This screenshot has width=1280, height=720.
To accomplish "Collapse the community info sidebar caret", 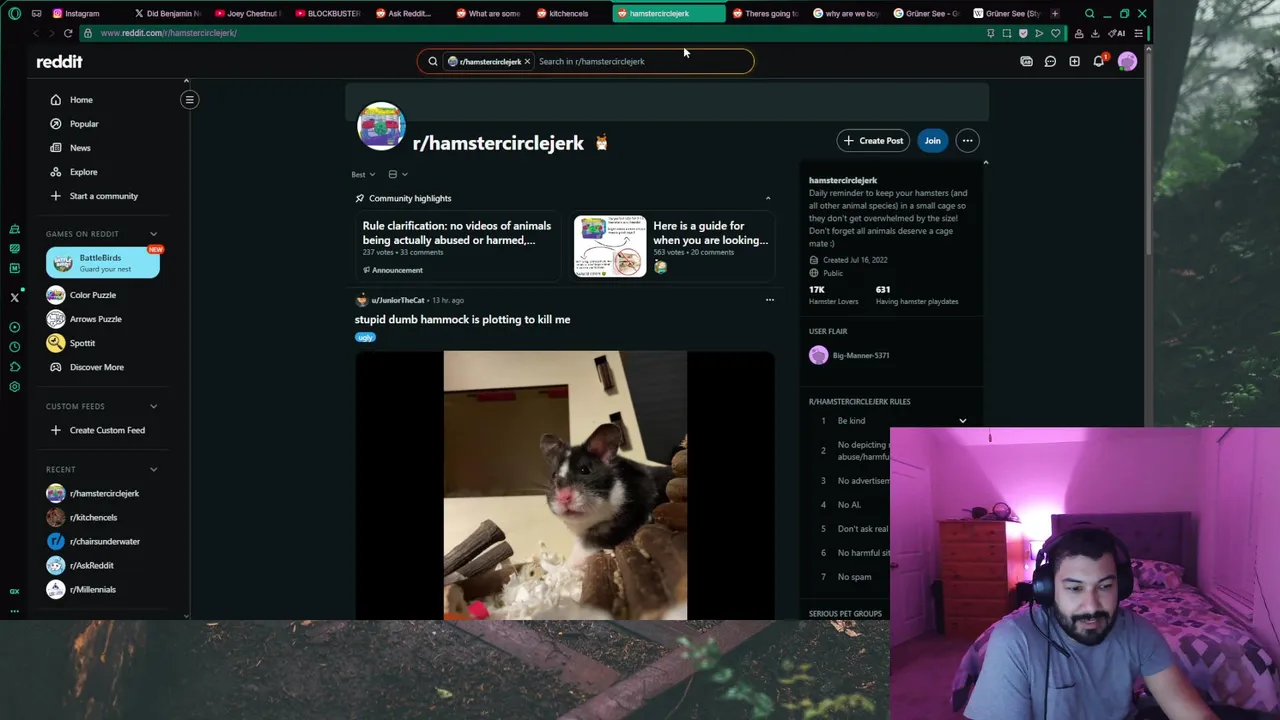I will 985,162.
